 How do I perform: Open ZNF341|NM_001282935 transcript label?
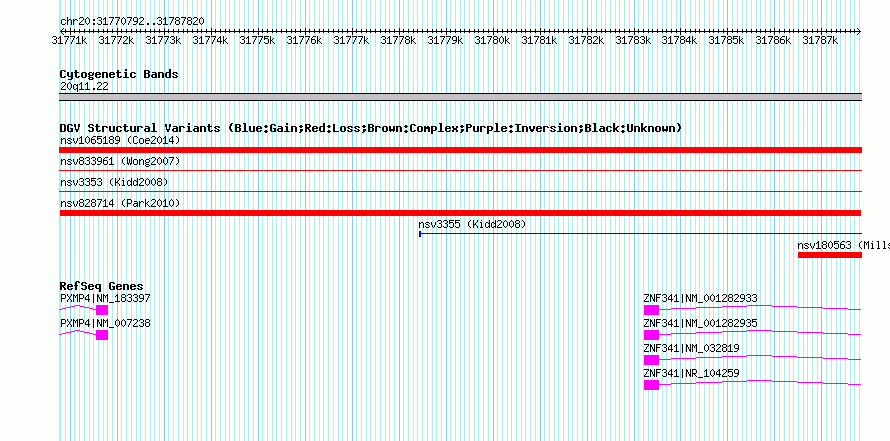coord(700,323)
